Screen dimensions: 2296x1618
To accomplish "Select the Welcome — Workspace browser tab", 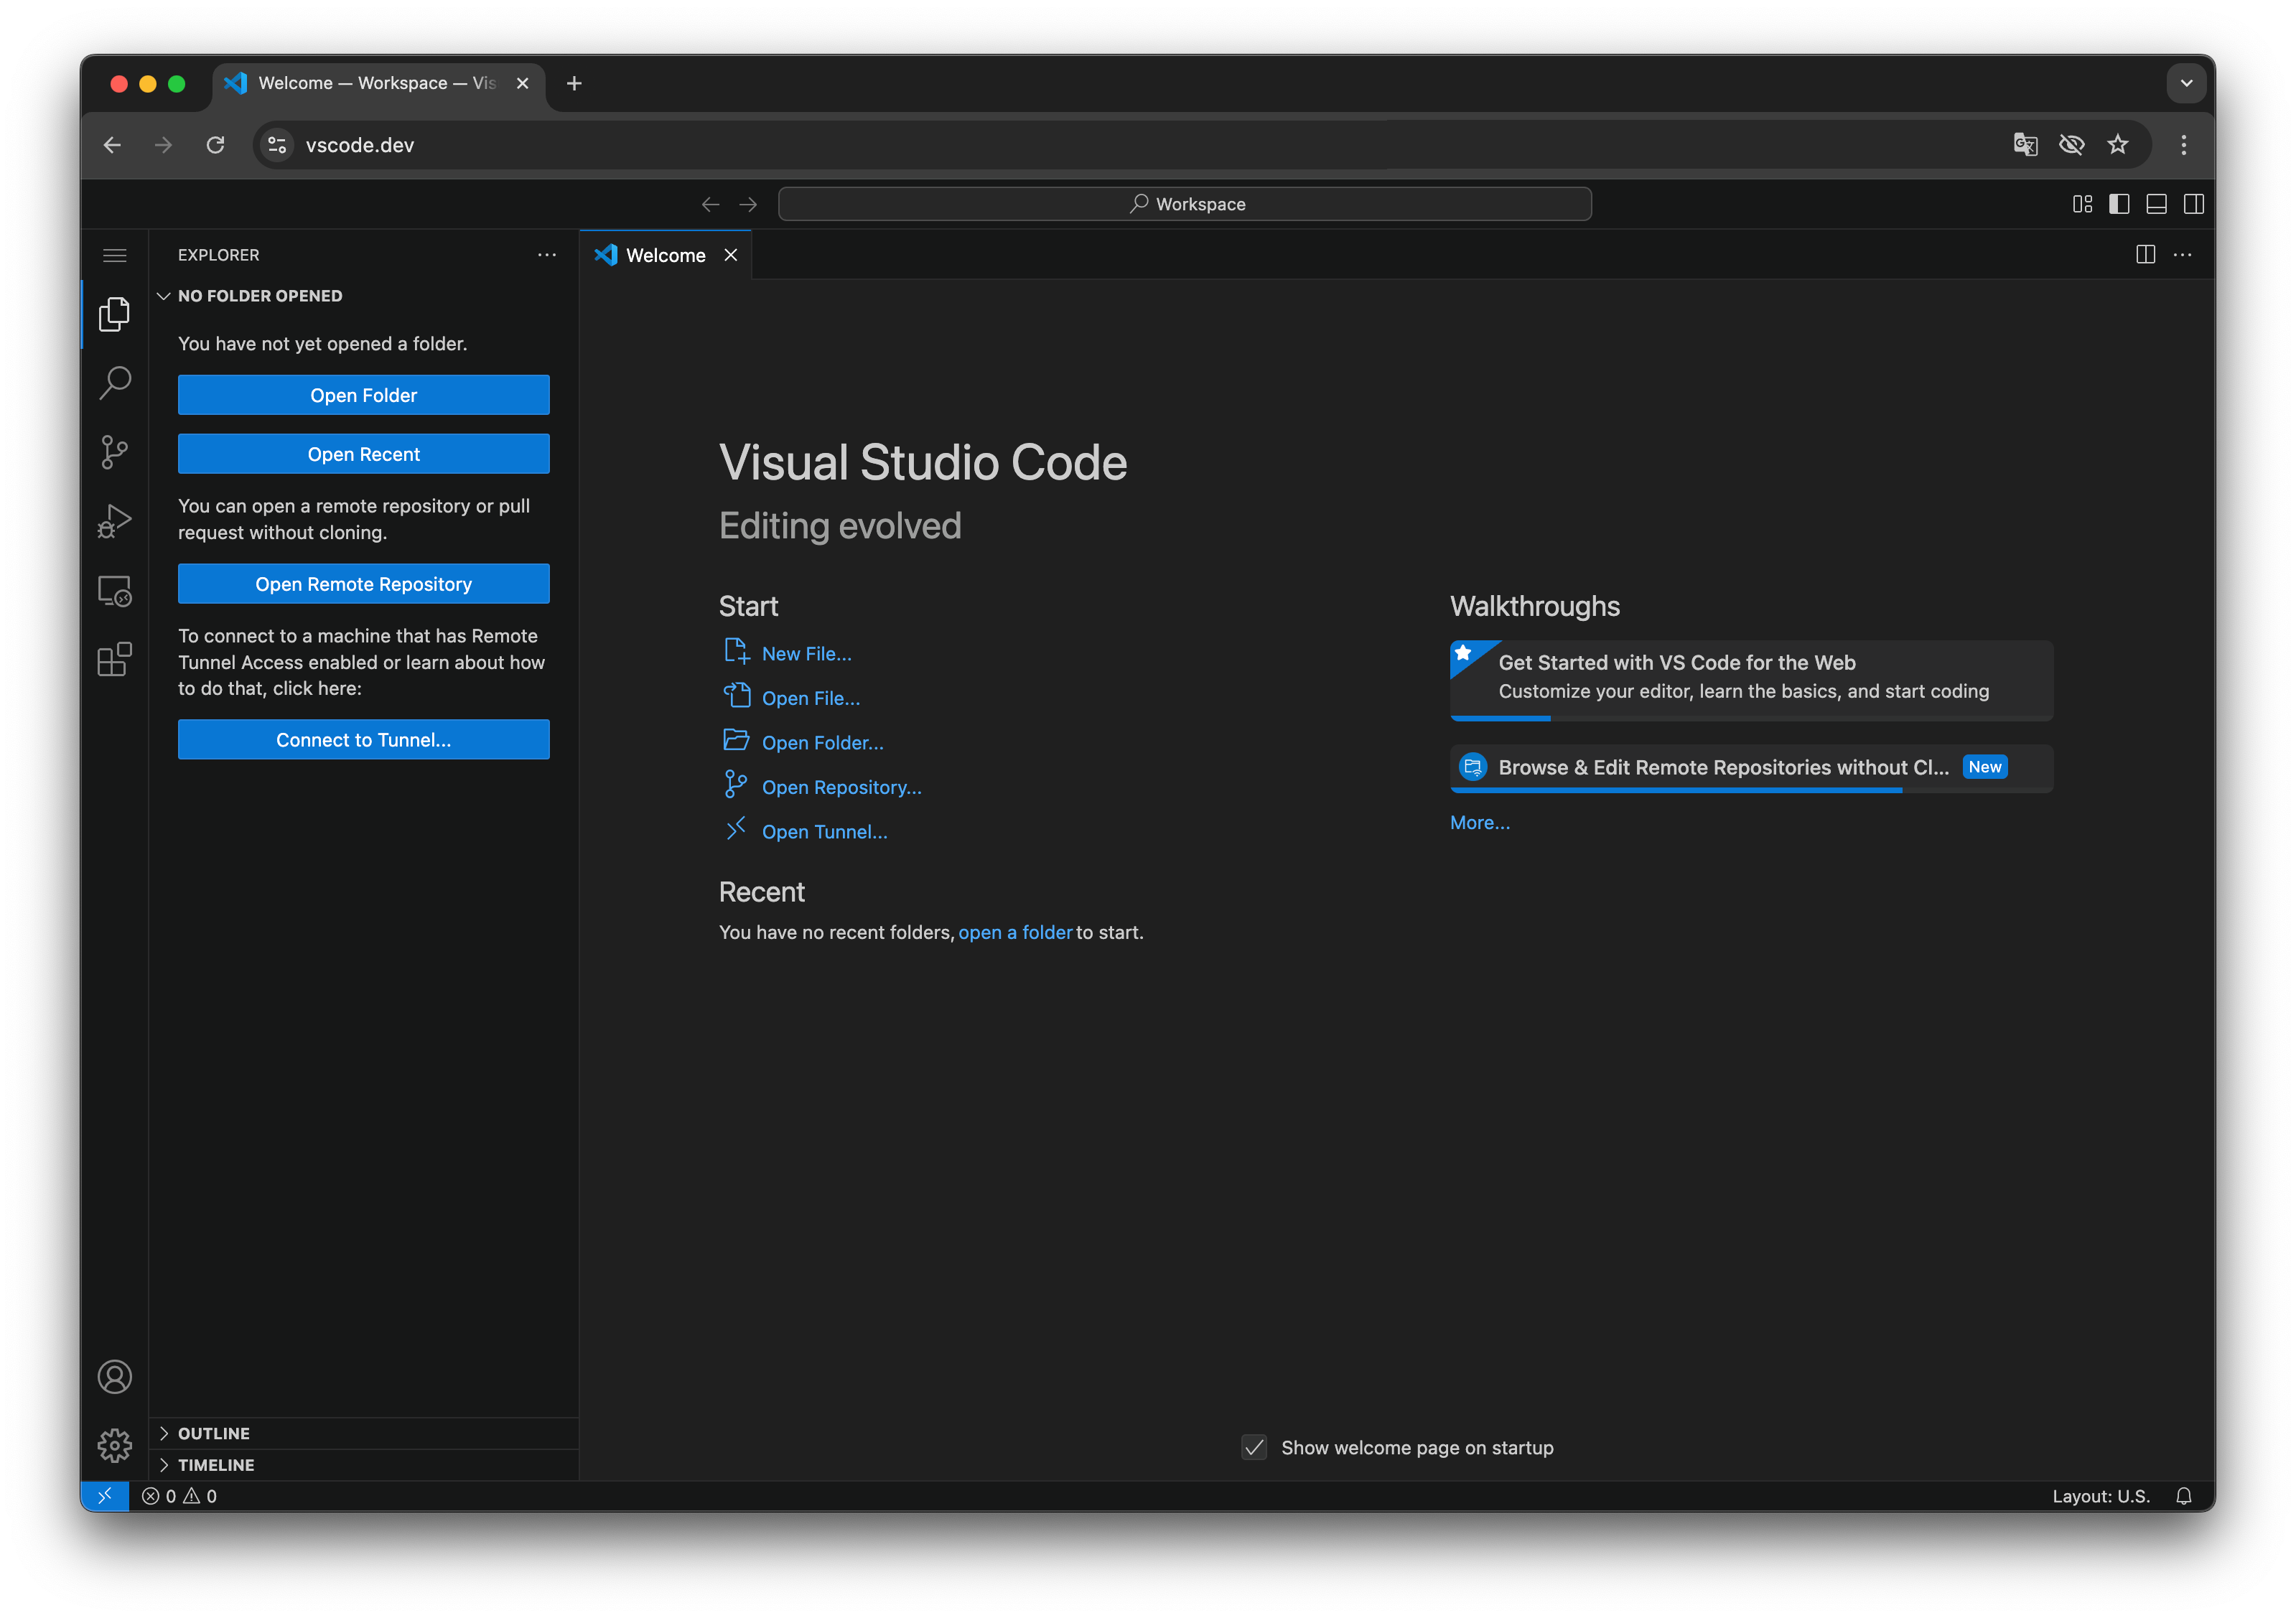I will [378, 83].
